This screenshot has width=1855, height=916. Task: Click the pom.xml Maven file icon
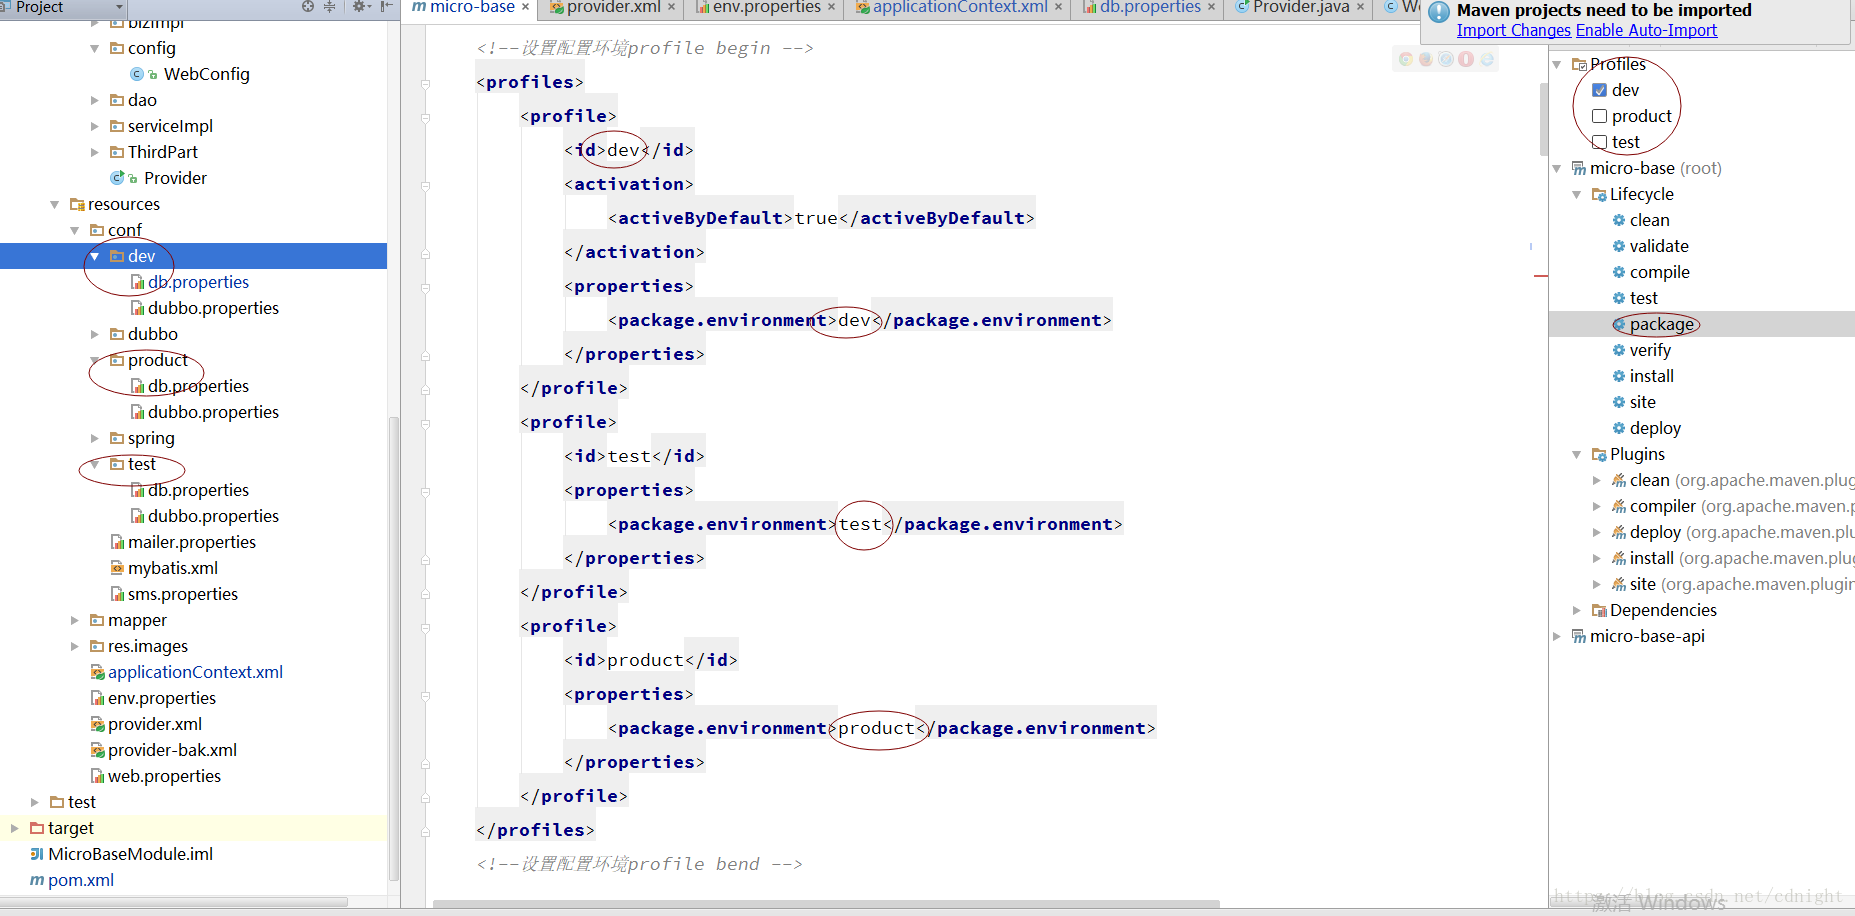[x=37, y=880]
